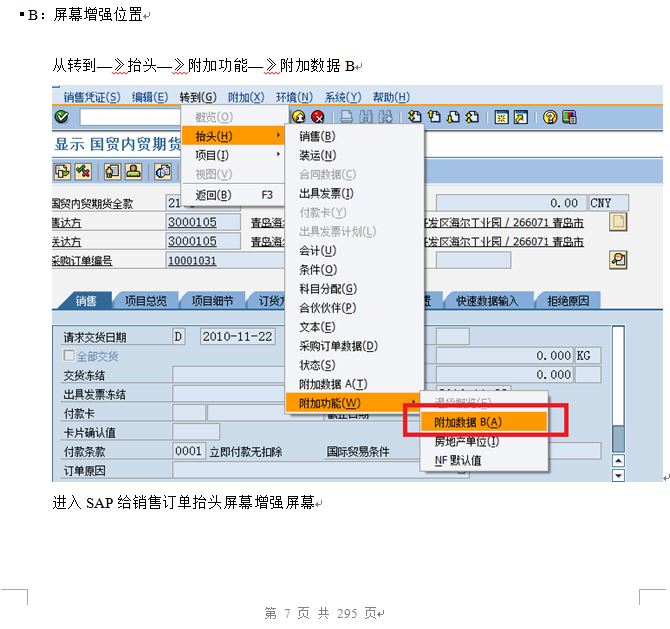The width and height of the screenshot is (670, 629).
Task: Click the Print icon in the toolbar
Action: click(x=347, y=117)
